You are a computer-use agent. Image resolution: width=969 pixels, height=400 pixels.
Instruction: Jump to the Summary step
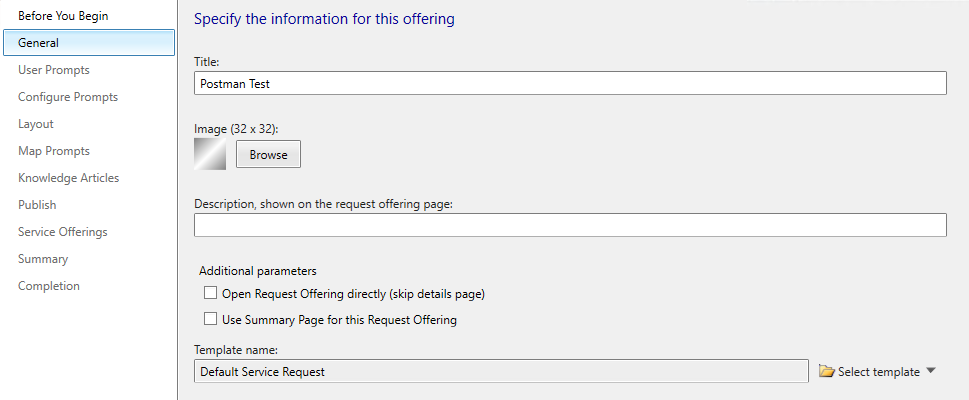pyautogui.click(x=43, y=259)
